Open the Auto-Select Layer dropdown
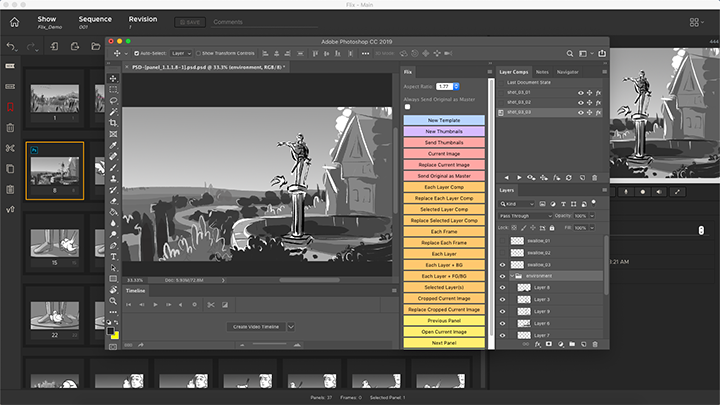Image resolution: width=720 pixels, height=405 pixels. coord(180,52)
